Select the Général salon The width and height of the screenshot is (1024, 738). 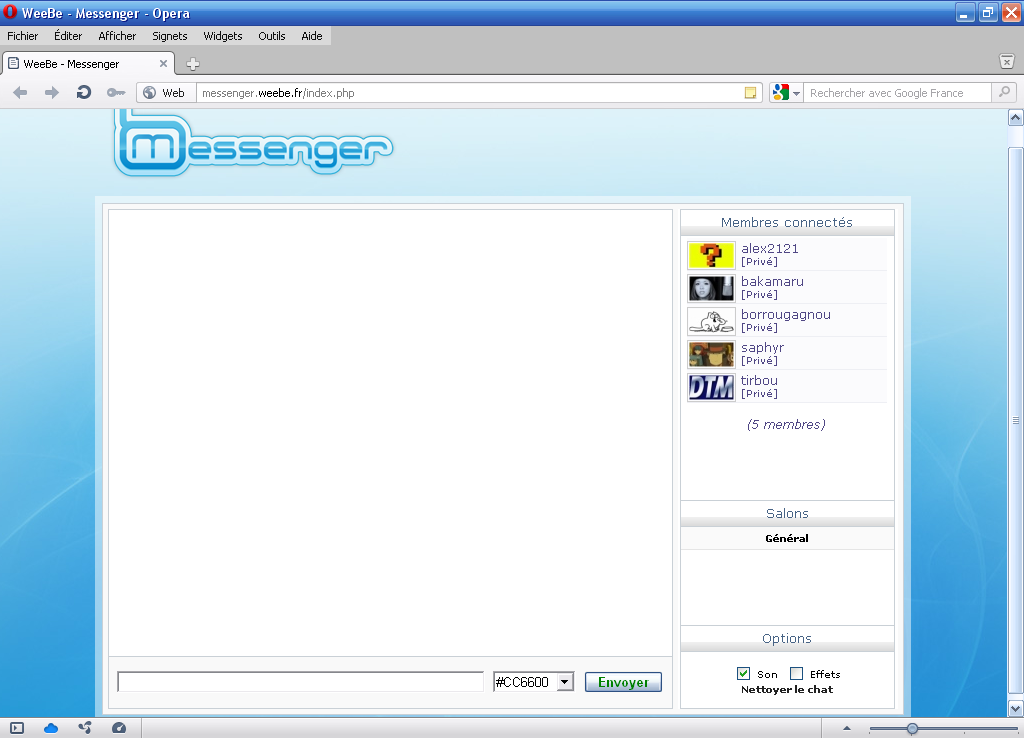(x=787, y=538)
